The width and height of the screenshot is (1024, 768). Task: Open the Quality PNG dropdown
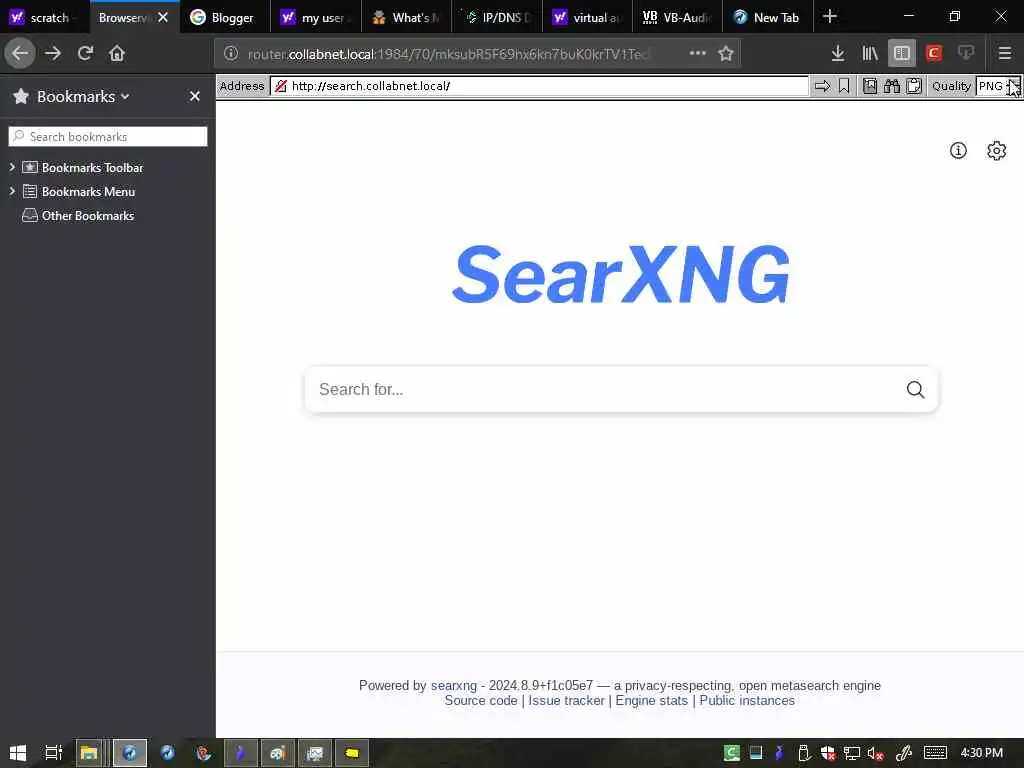(x=998, y=86)
